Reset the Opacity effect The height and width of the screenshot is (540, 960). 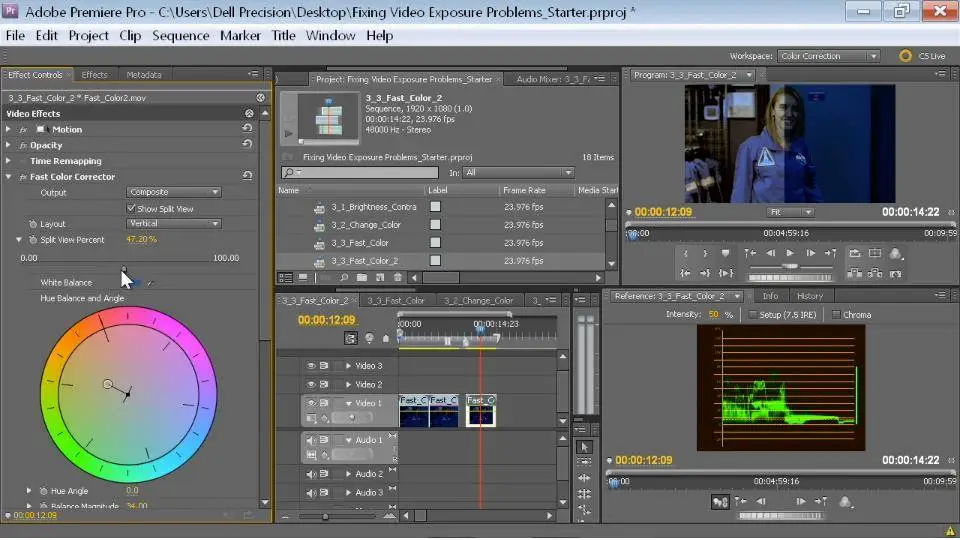coord(247,144)
